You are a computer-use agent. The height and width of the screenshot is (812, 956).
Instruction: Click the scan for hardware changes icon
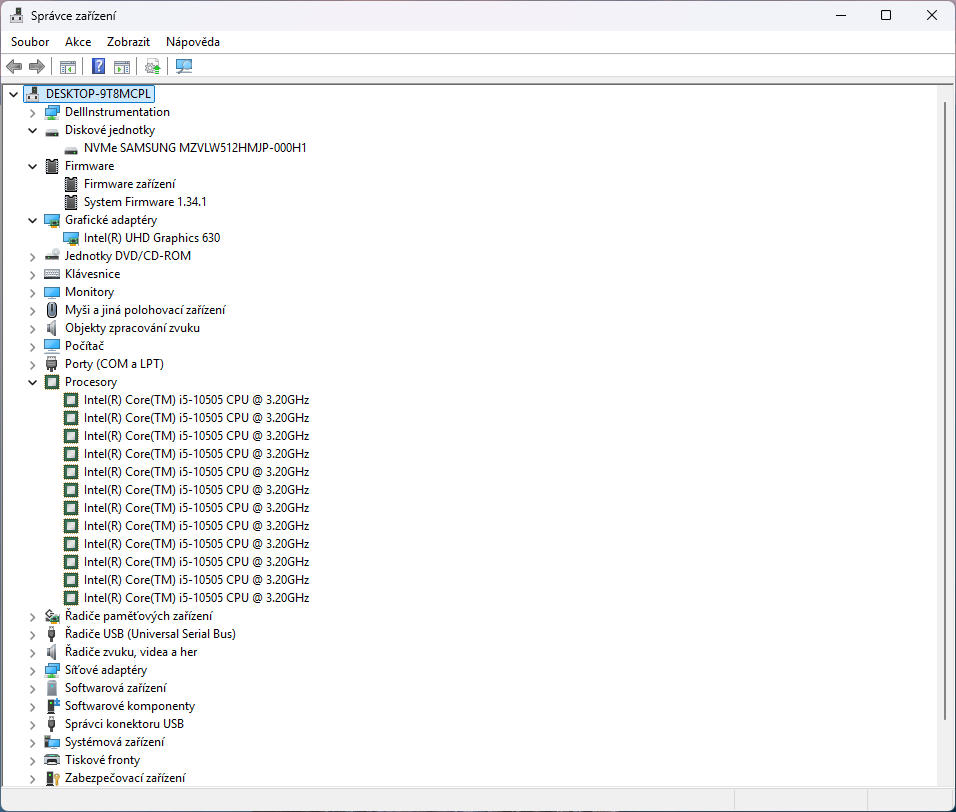click(184, 67)
